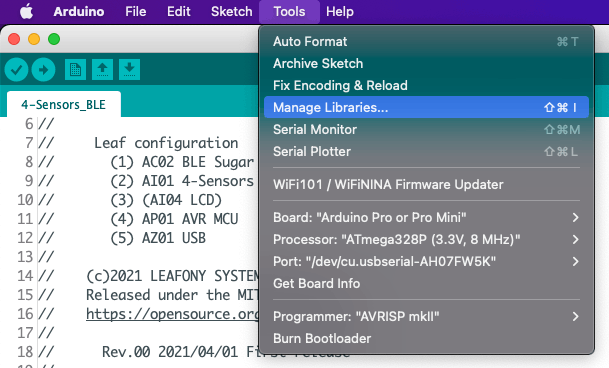Click the red close window button
609x368 pixels.
14,39
